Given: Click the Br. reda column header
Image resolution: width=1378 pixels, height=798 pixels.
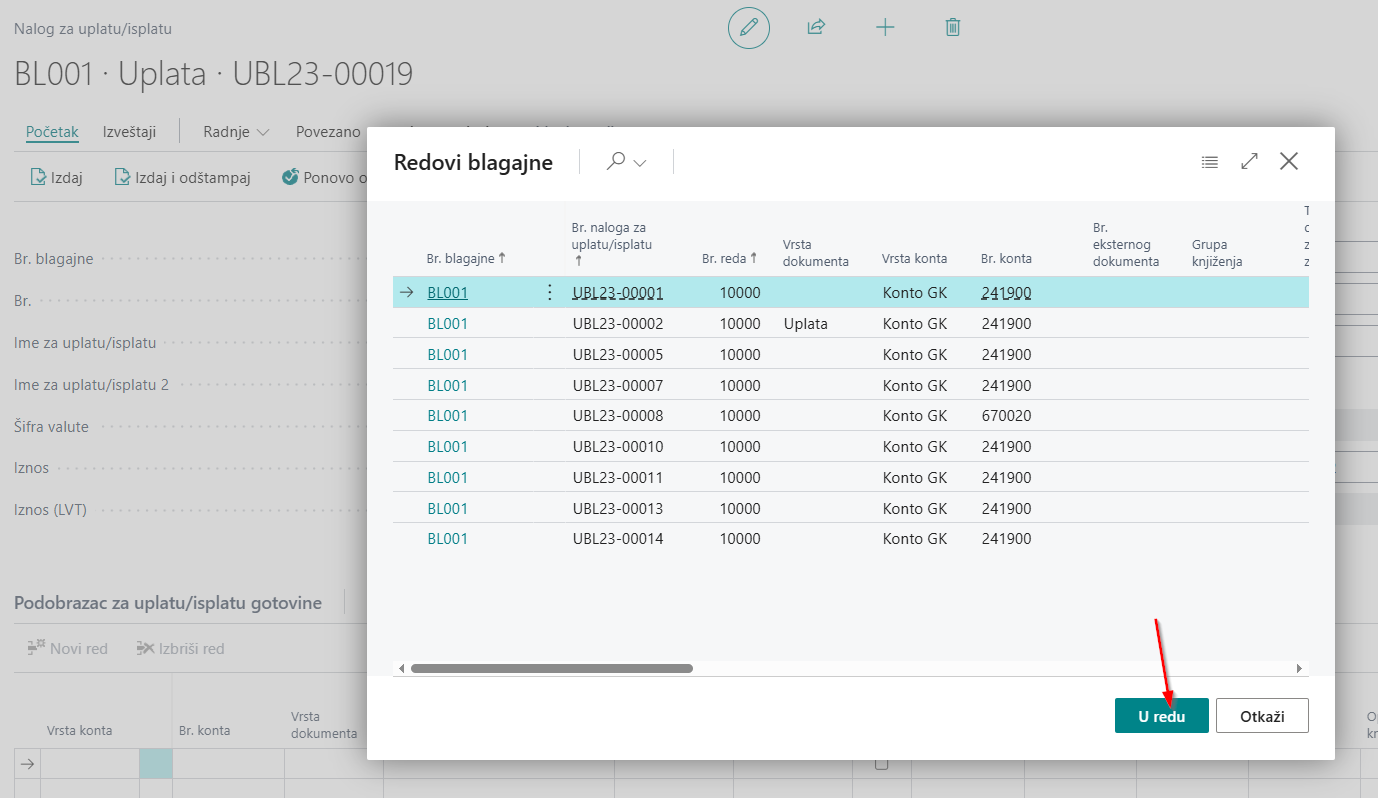Looking at the screenshot, I should pyautogui.click(x=729, y=258).
